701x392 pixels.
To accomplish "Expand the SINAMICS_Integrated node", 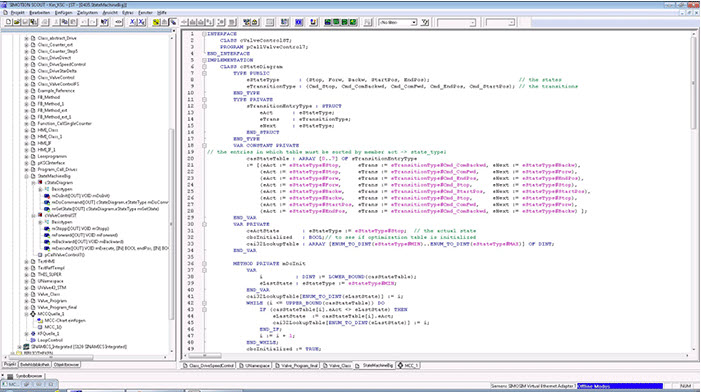I will 19,347.
